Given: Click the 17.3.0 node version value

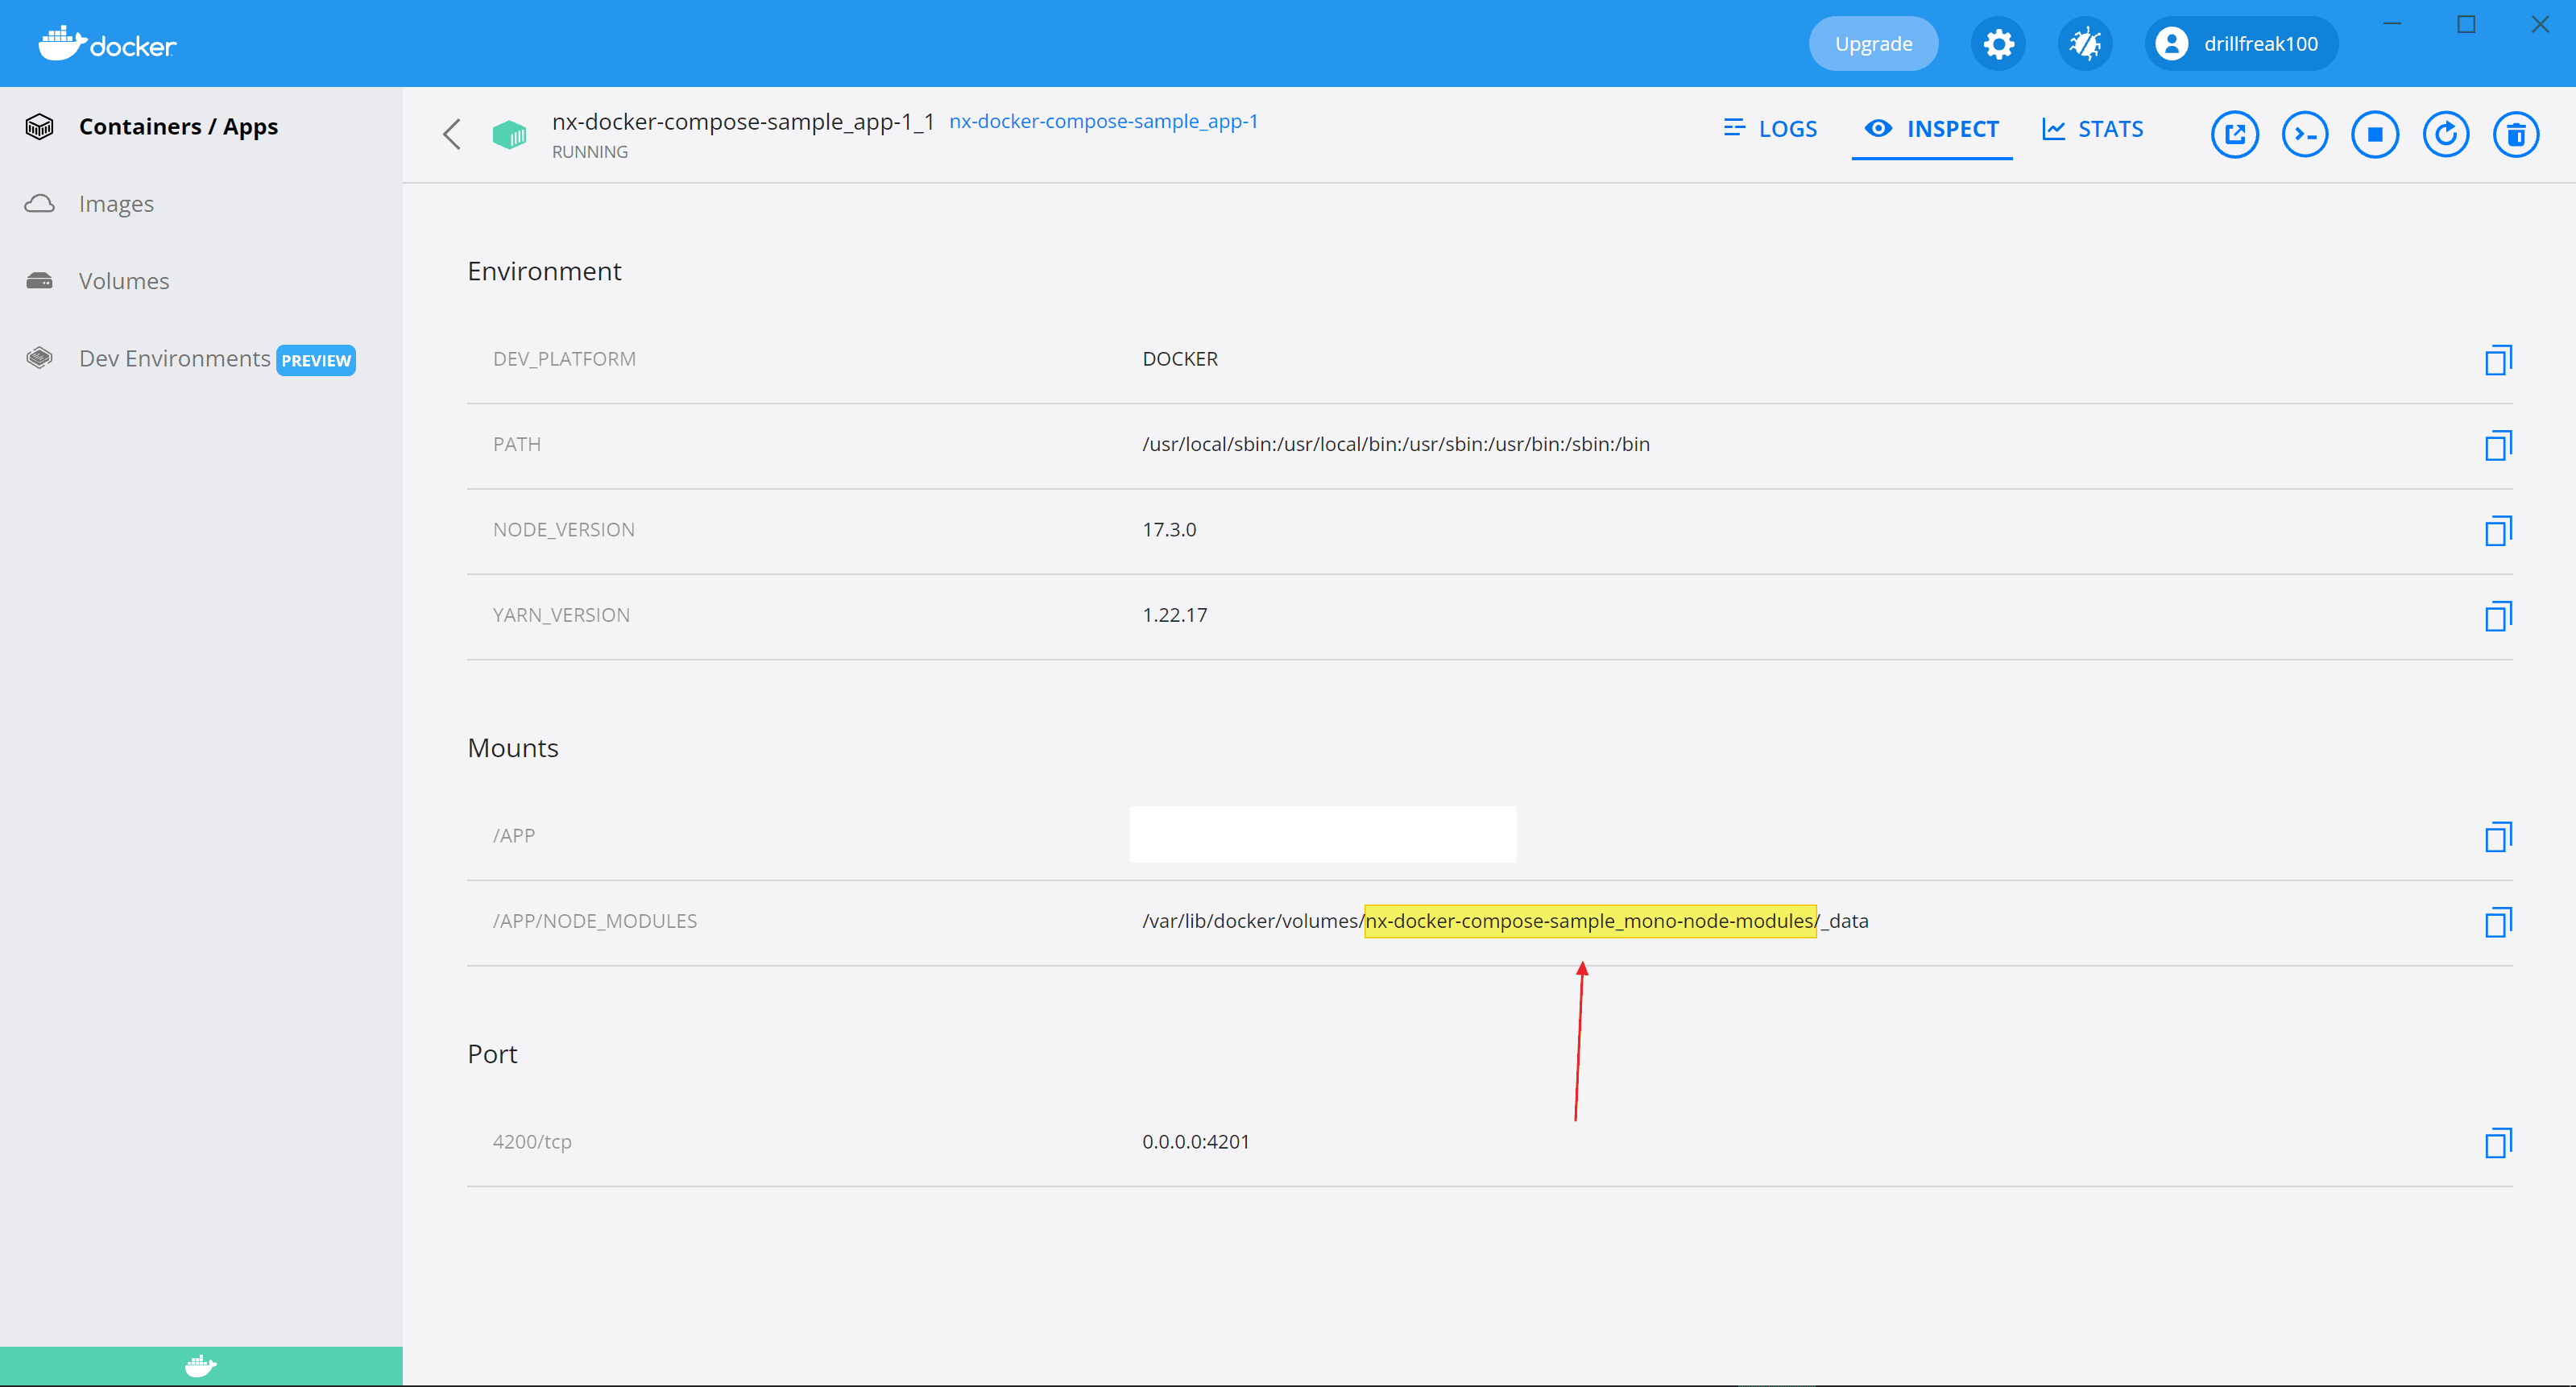Looking at the screenshot, I should pos(1169,530).
